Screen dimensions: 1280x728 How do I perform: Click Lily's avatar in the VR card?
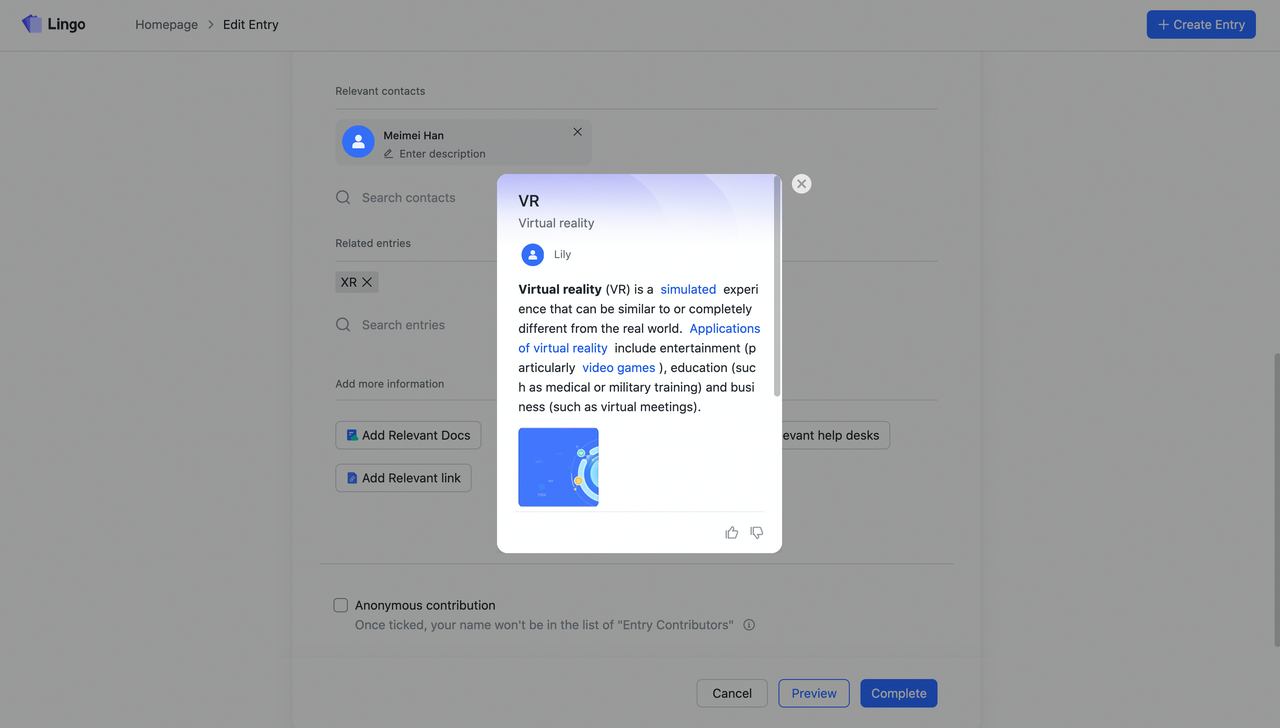point(533,255)
